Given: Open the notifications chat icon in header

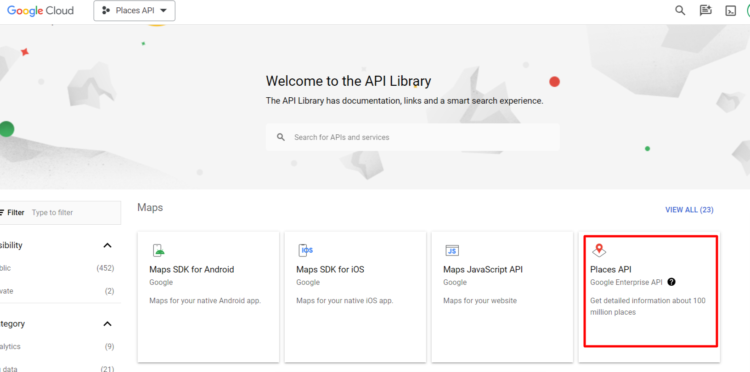Looking at the screenshot, I should [x=706, y=11].
